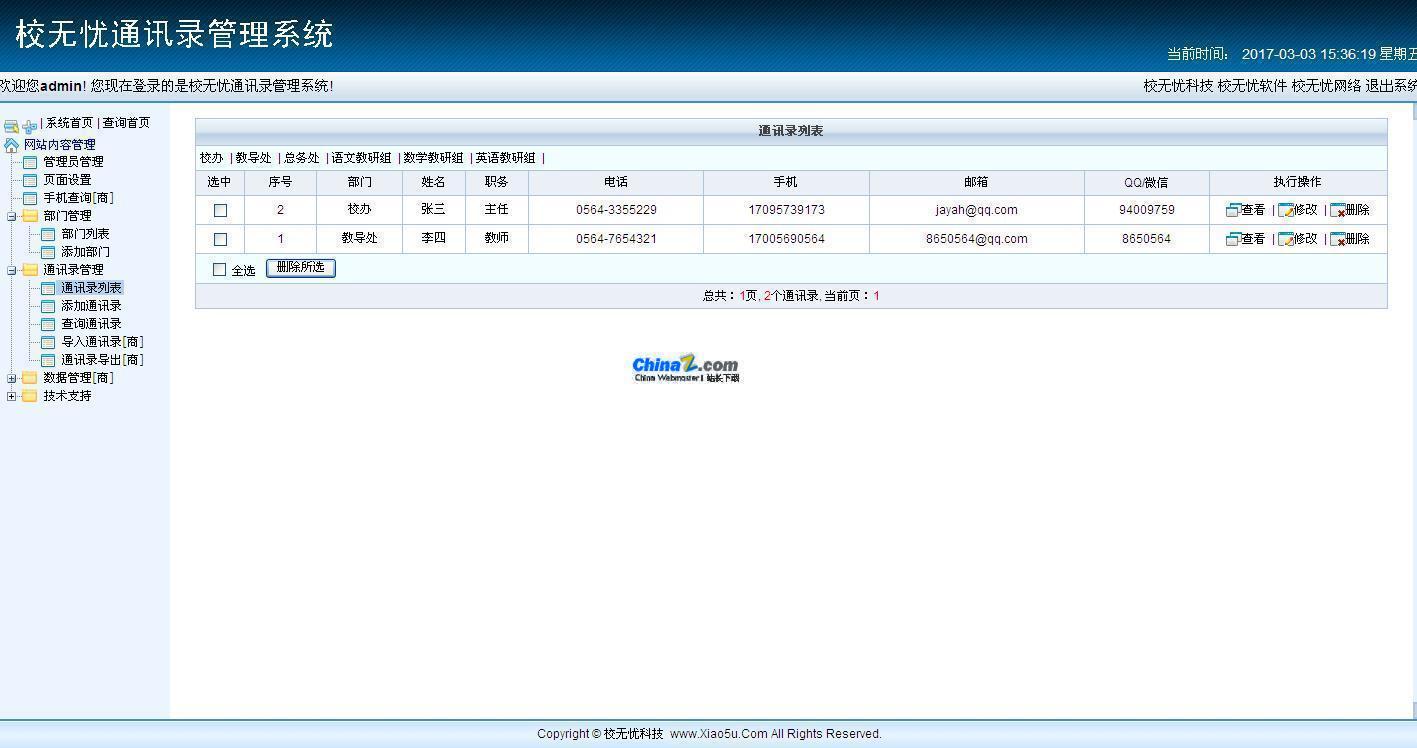
Task: Open 添加通讯录 in the sidebar tree
Action: coord(91,306)
